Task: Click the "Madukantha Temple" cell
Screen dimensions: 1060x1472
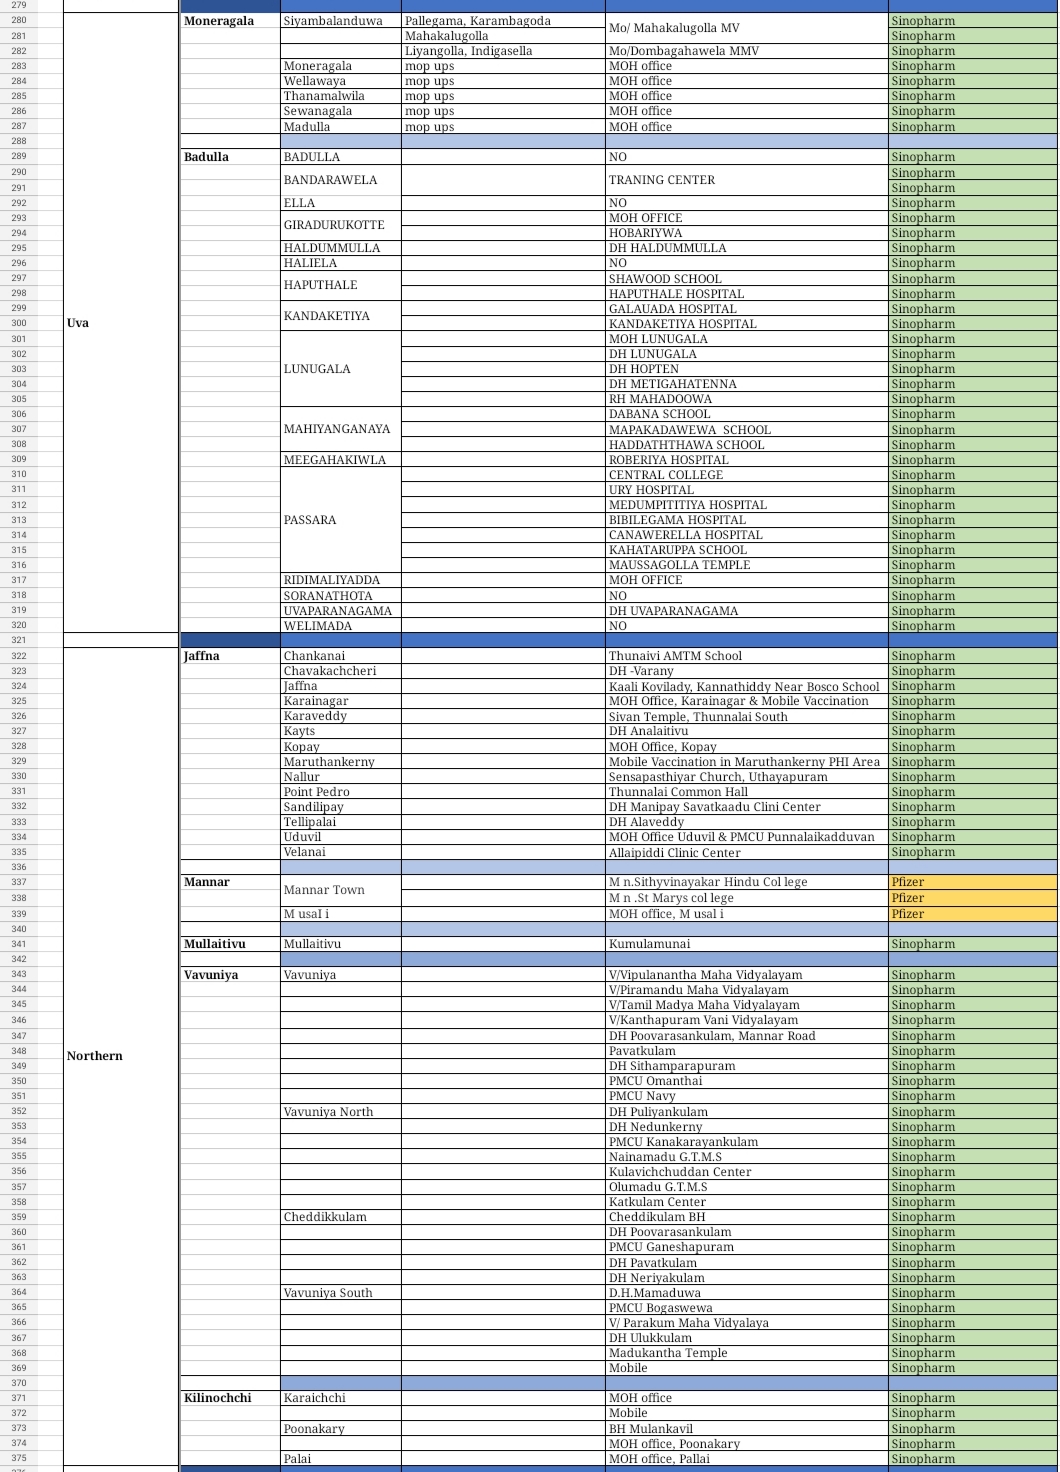Action: 747,1353
